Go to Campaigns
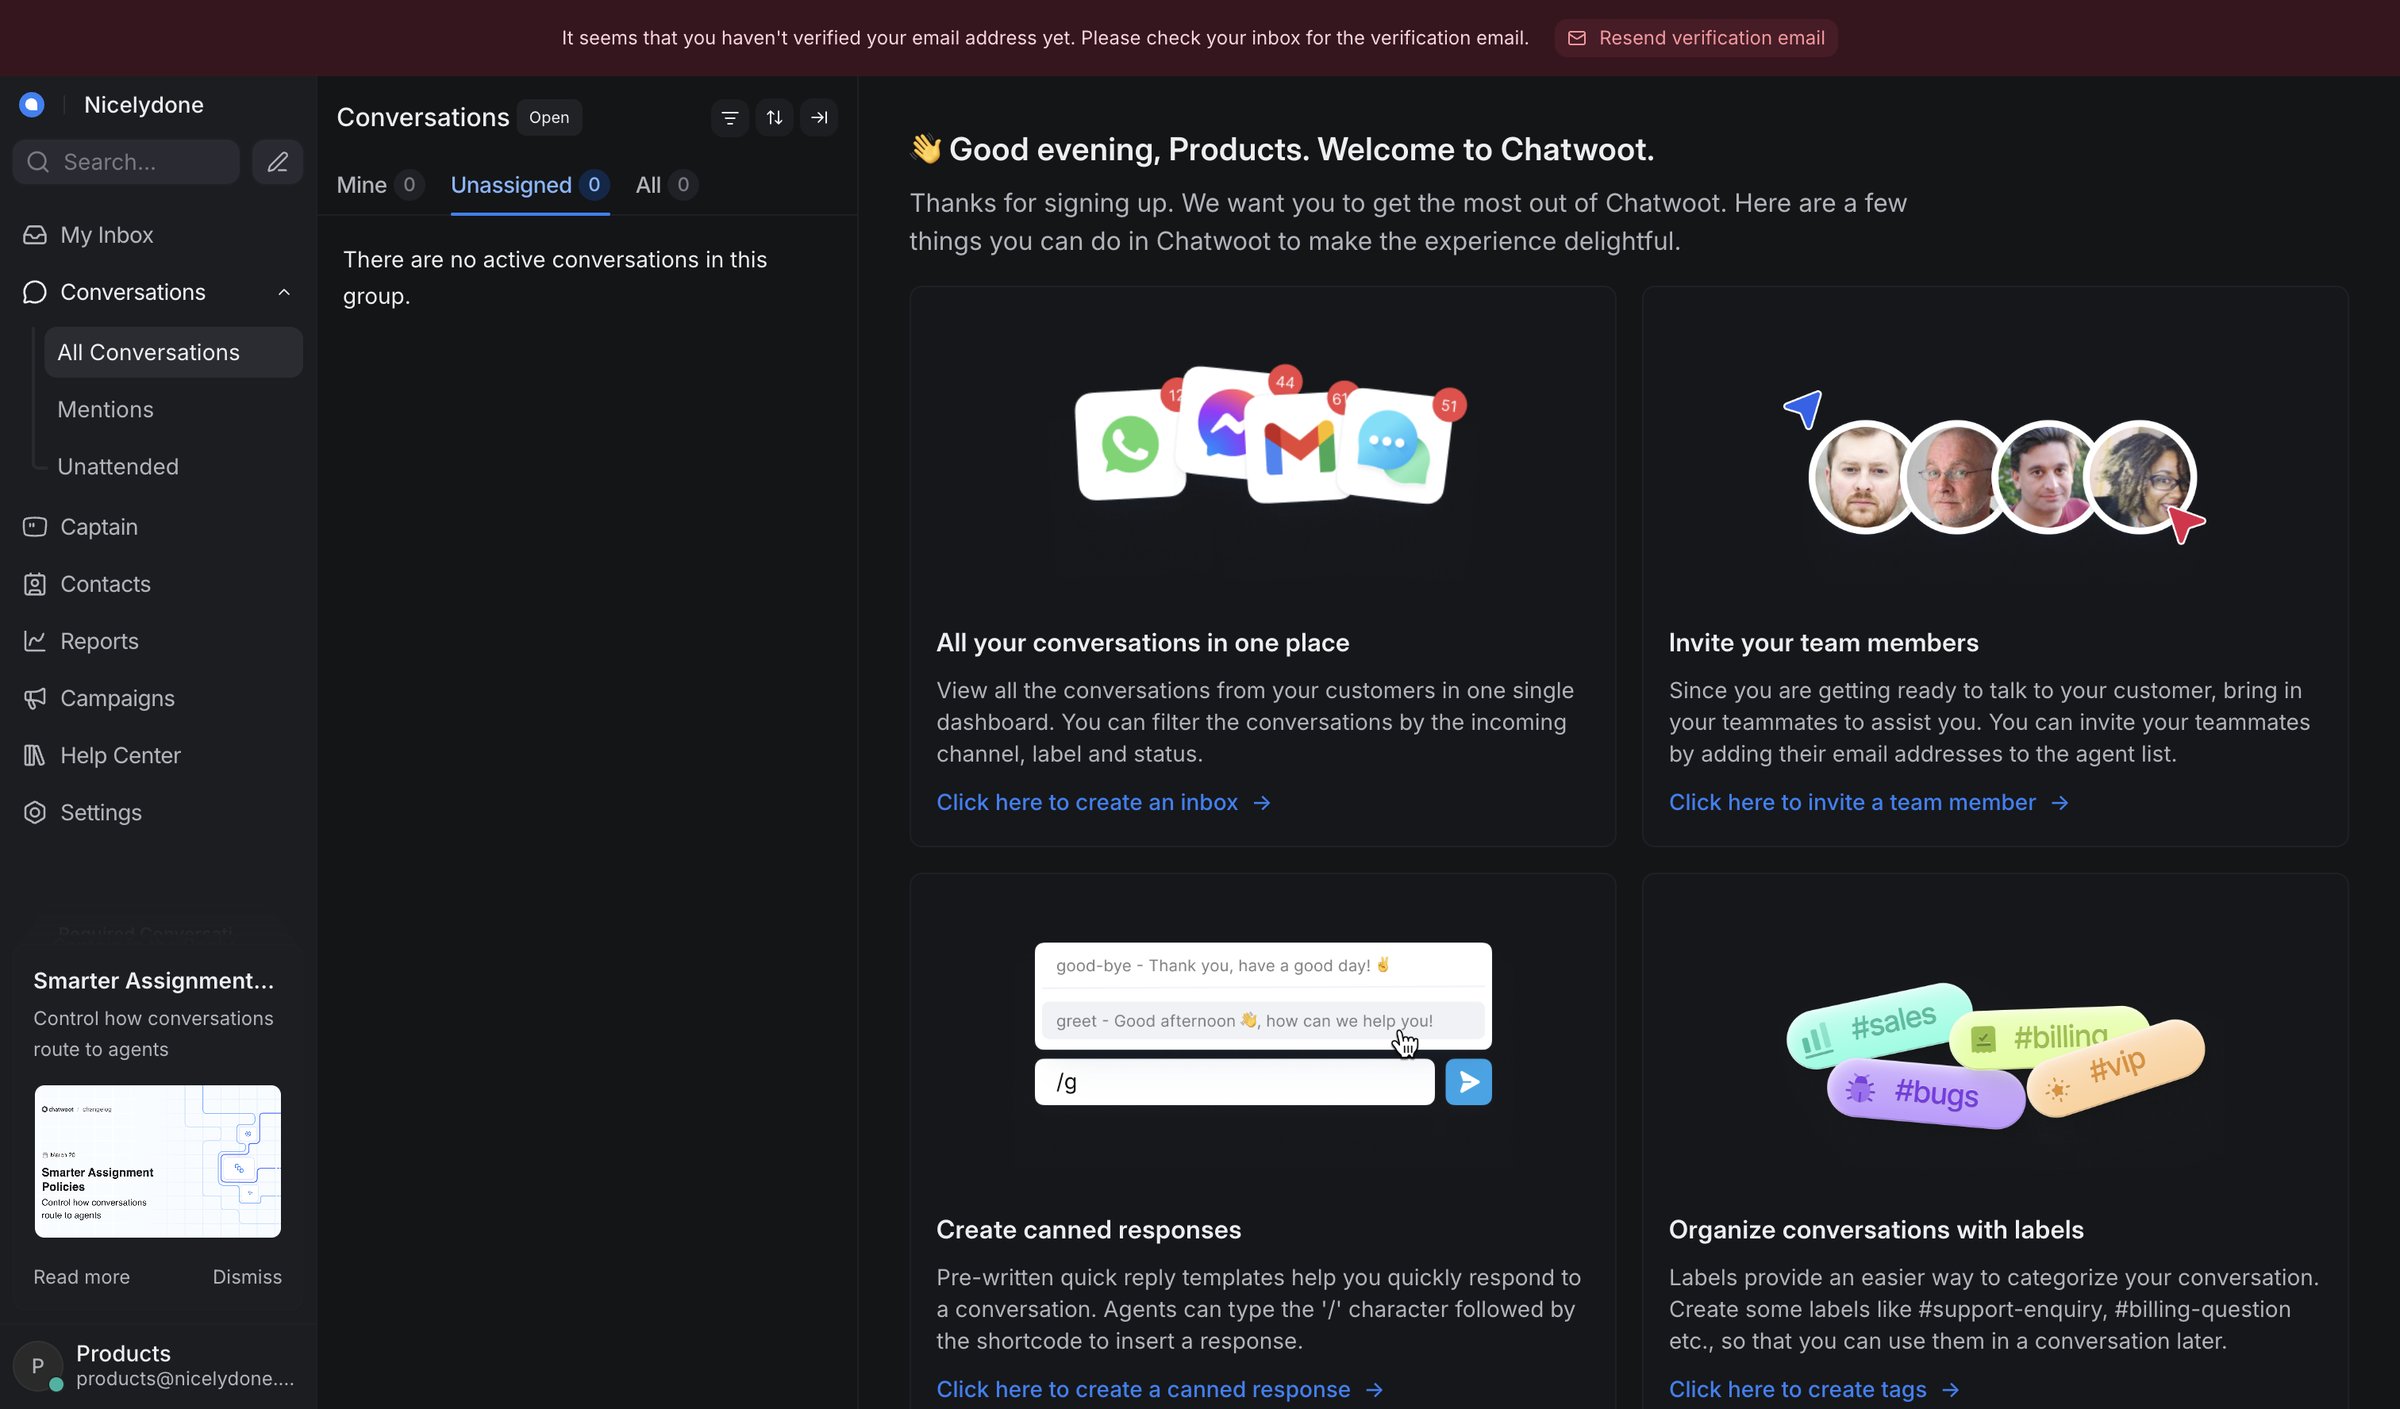 click(117, 698)
